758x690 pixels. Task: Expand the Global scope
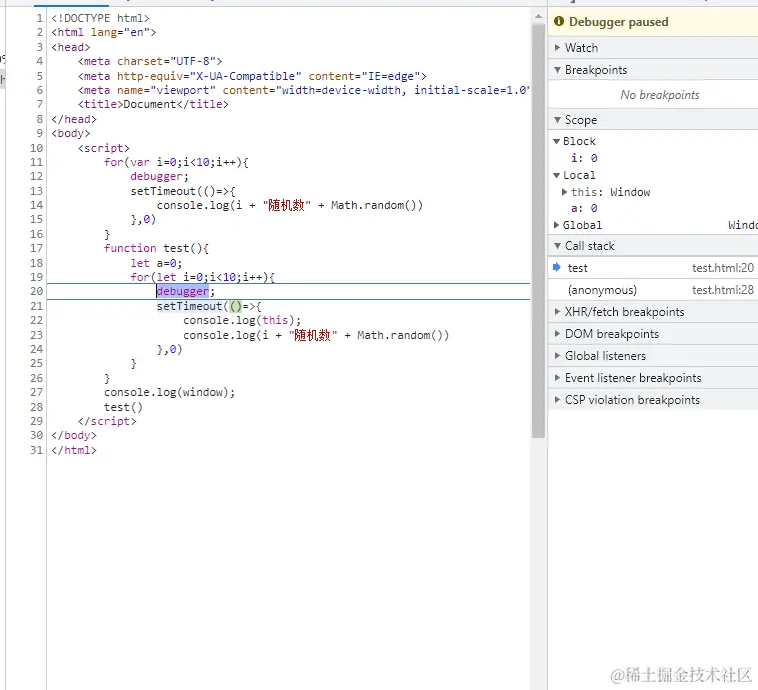tap(556, 225)
